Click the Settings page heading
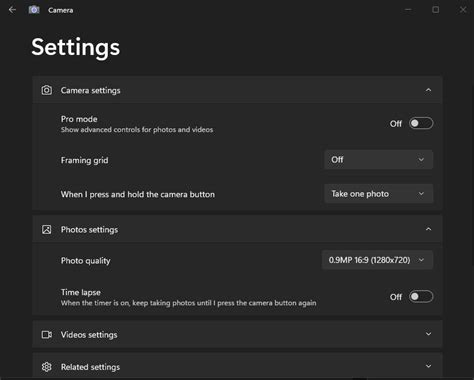474x380 pixels. tap(76, 47)
